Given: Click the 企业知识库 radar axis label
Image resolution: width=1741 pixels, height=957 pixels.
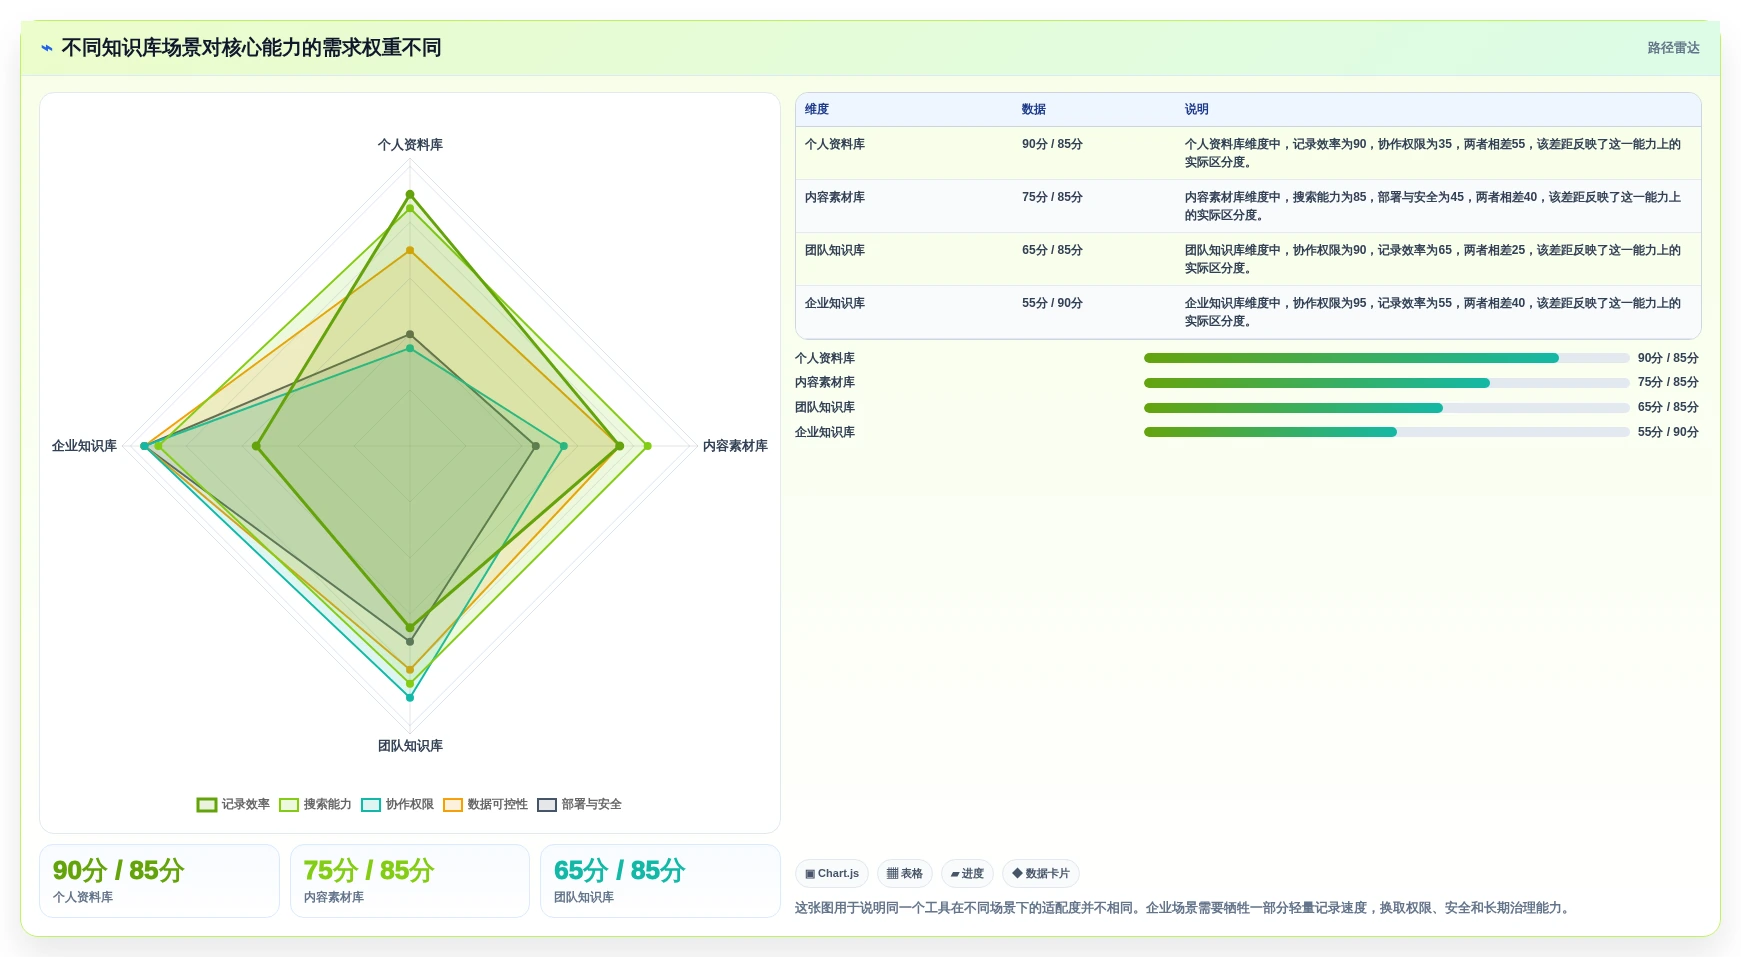Looking at the screenshot, I should tap(84, 446).
